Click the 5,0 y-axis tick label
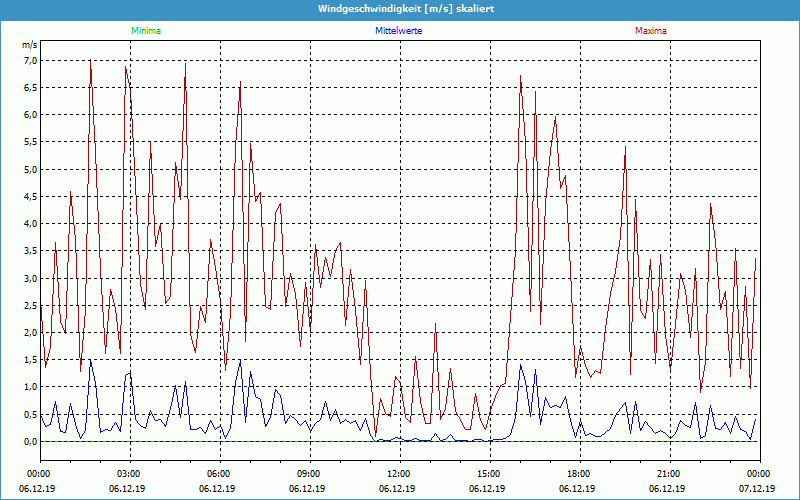This screenshot has width=800, height=500. pyautogui.click(x=30, y=169)
